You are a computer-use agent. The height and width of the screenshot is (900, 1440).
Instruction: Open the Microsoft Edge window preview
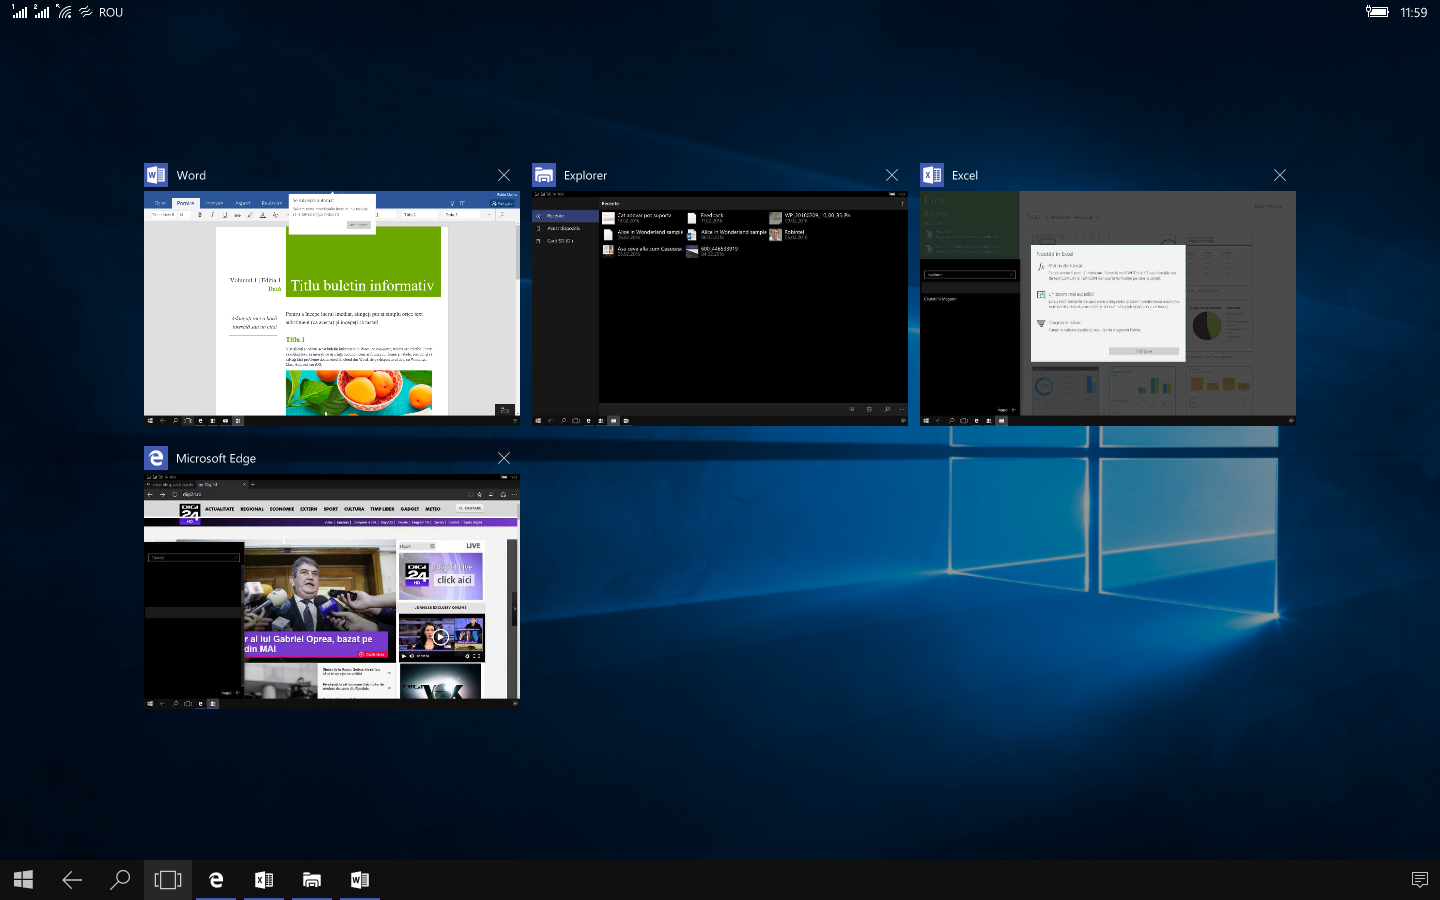coord(332,591)
